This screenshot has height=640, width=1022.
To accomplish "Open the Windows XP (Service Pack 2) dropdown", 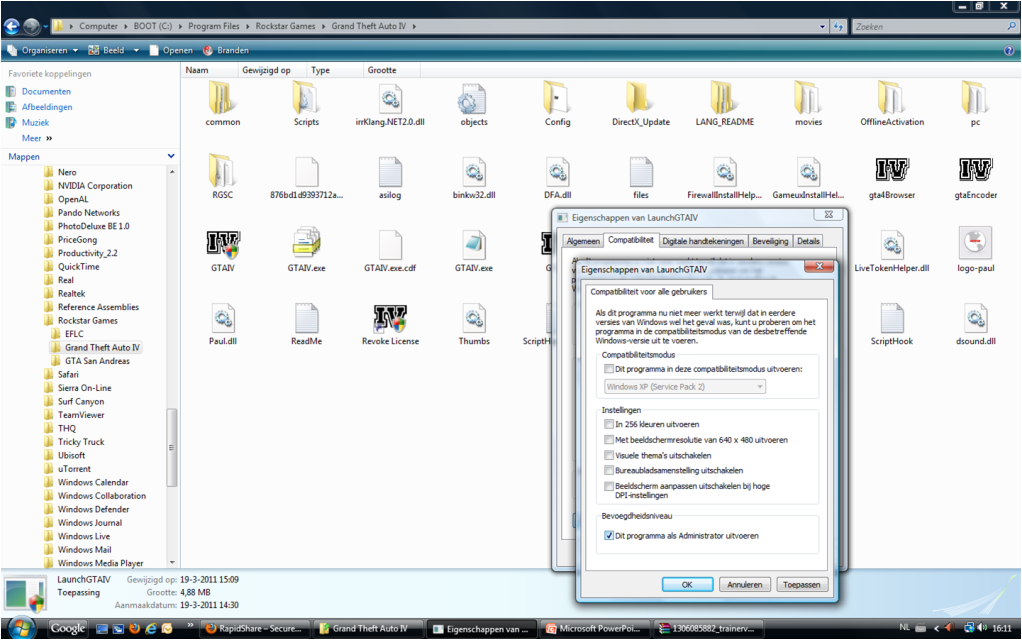I will pos(684,387).
